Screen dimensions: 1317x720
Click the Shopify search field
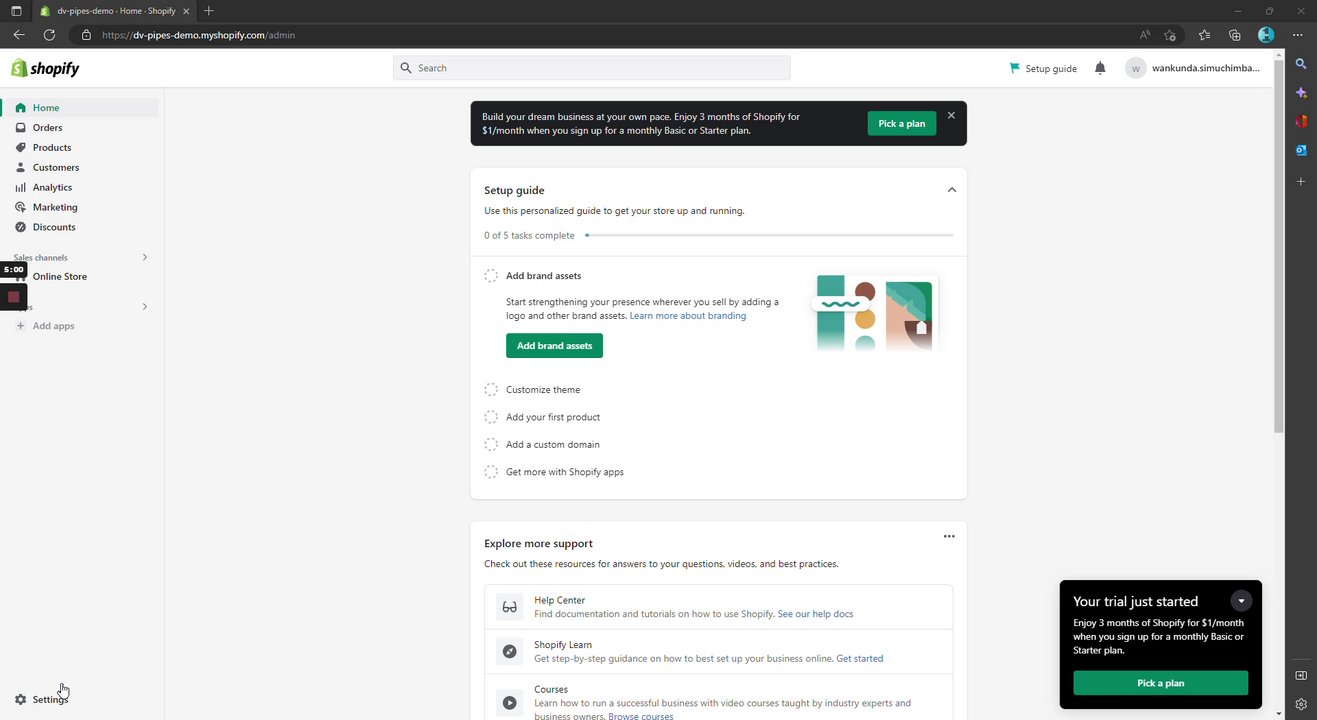tap(592, 68)
